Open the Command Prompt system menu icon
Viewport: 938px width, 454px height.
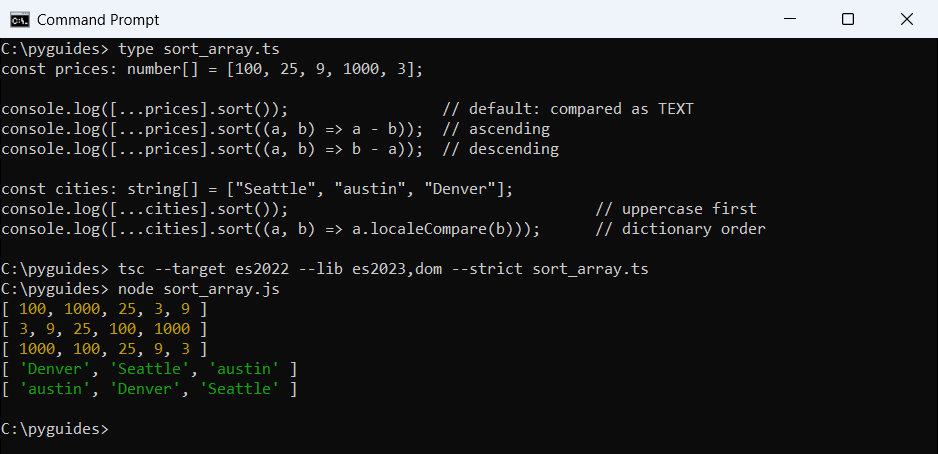tap(20, 20)
